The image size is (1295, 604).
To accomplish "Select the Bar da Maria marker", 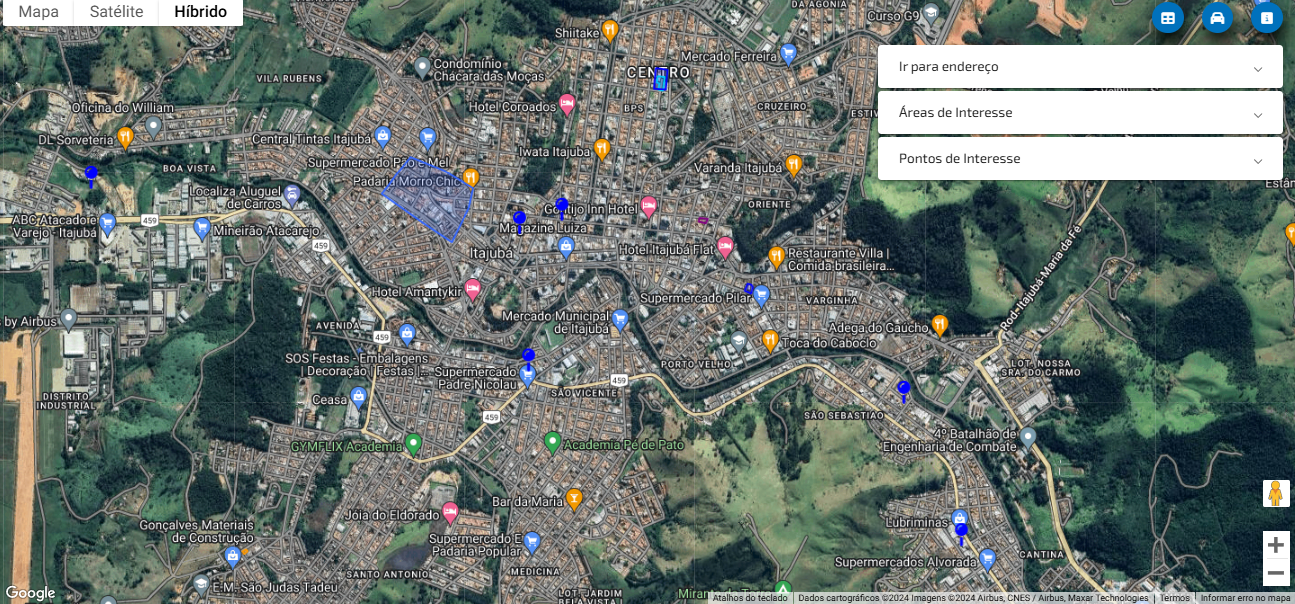I will (x=574, y=498).
